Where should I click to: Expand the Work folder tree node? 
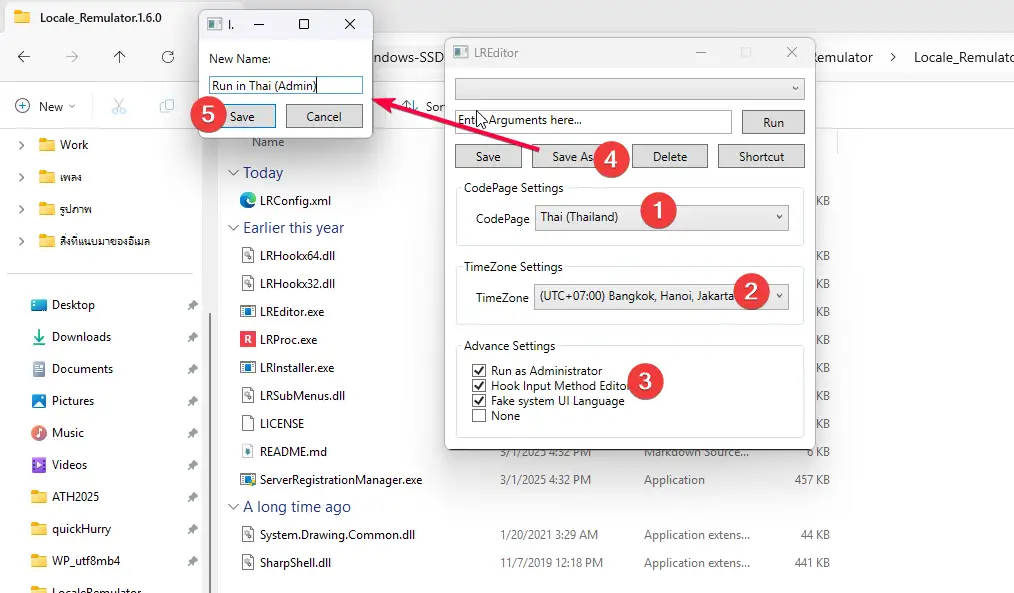tap(21, 146)
